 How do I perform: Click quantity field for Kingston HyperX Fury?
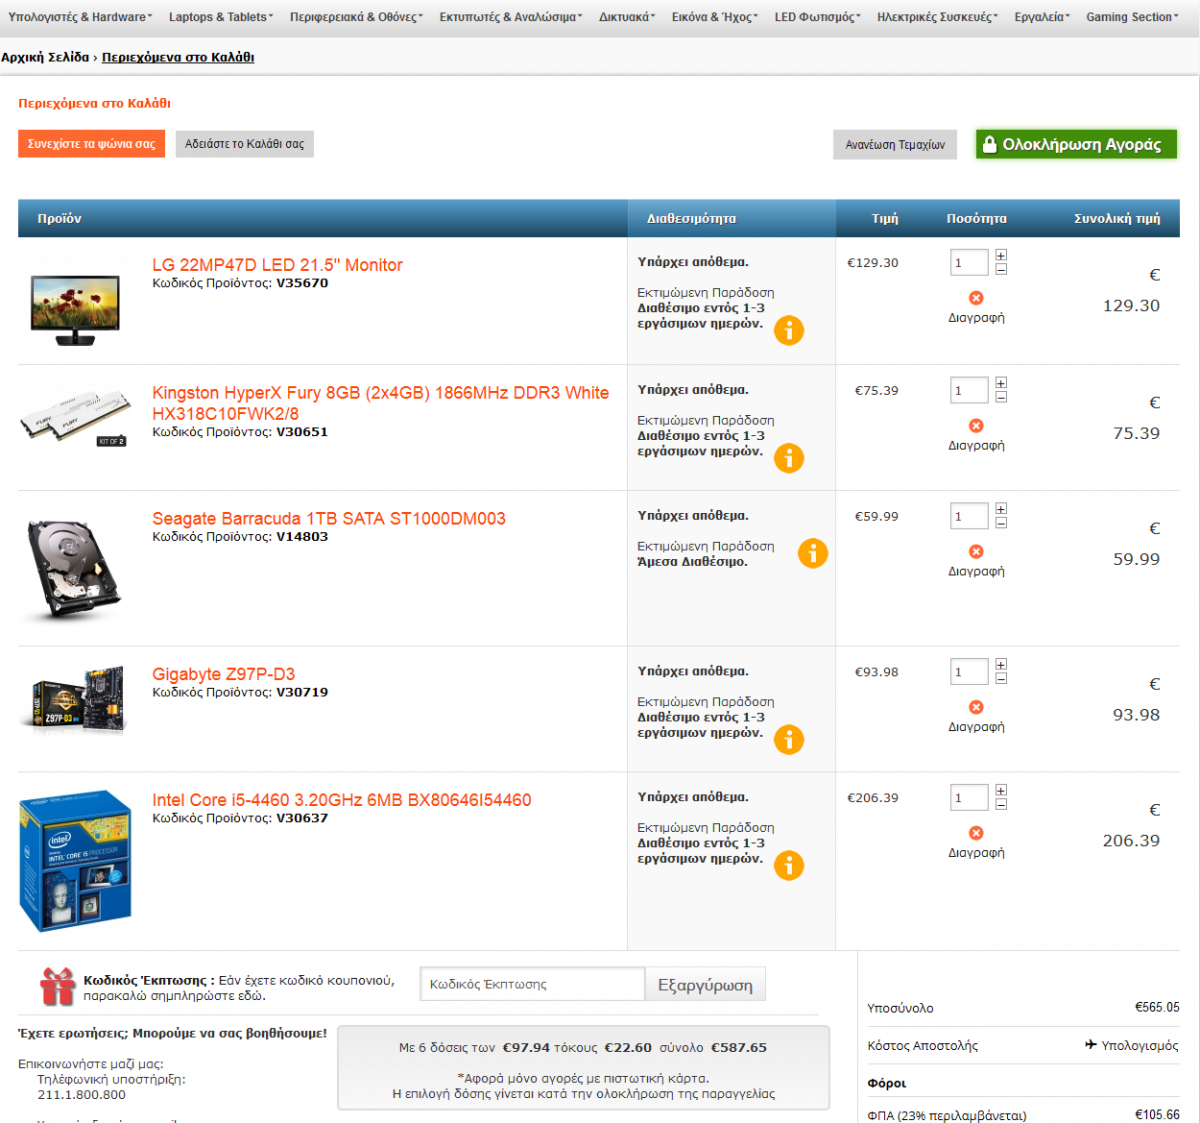[969, 391]
